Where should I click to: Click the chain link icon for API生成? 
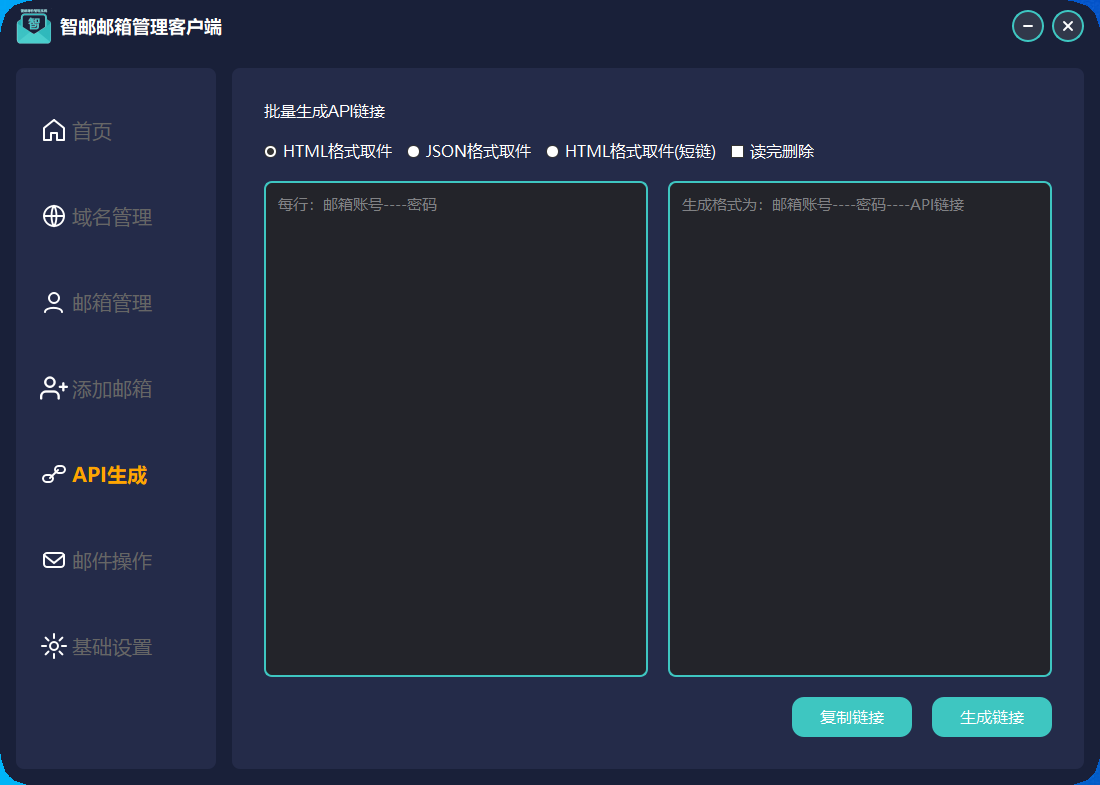54,475
